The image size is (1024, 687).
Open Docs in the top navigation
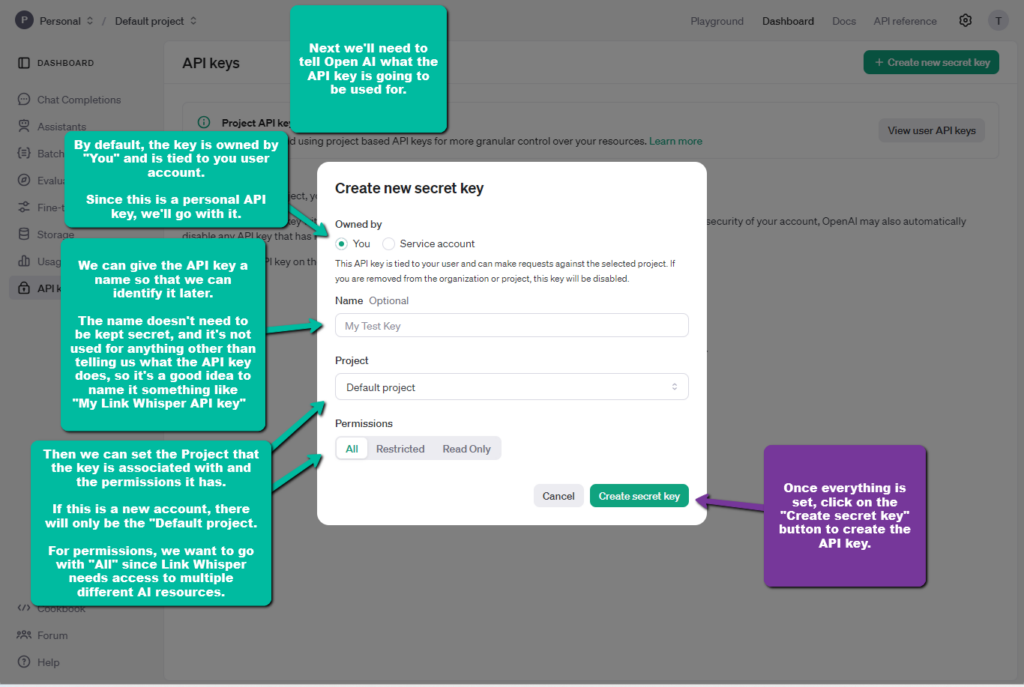(x=844, y=21)
